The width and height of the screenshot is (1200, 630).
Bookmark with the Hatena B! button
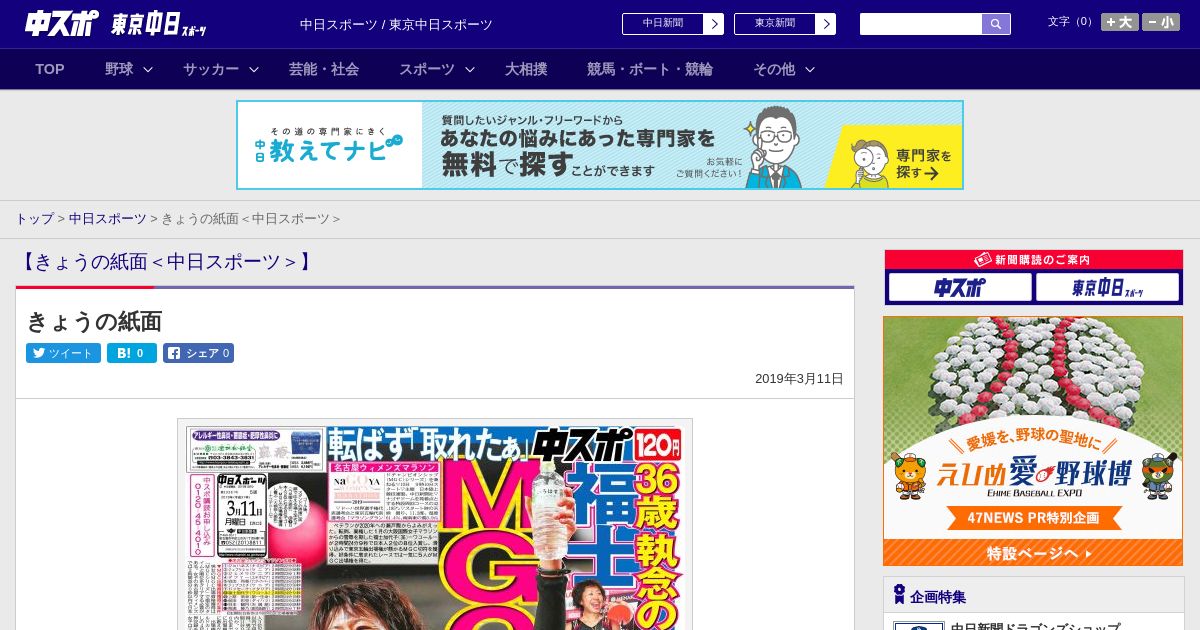click(x=132, y=353)
